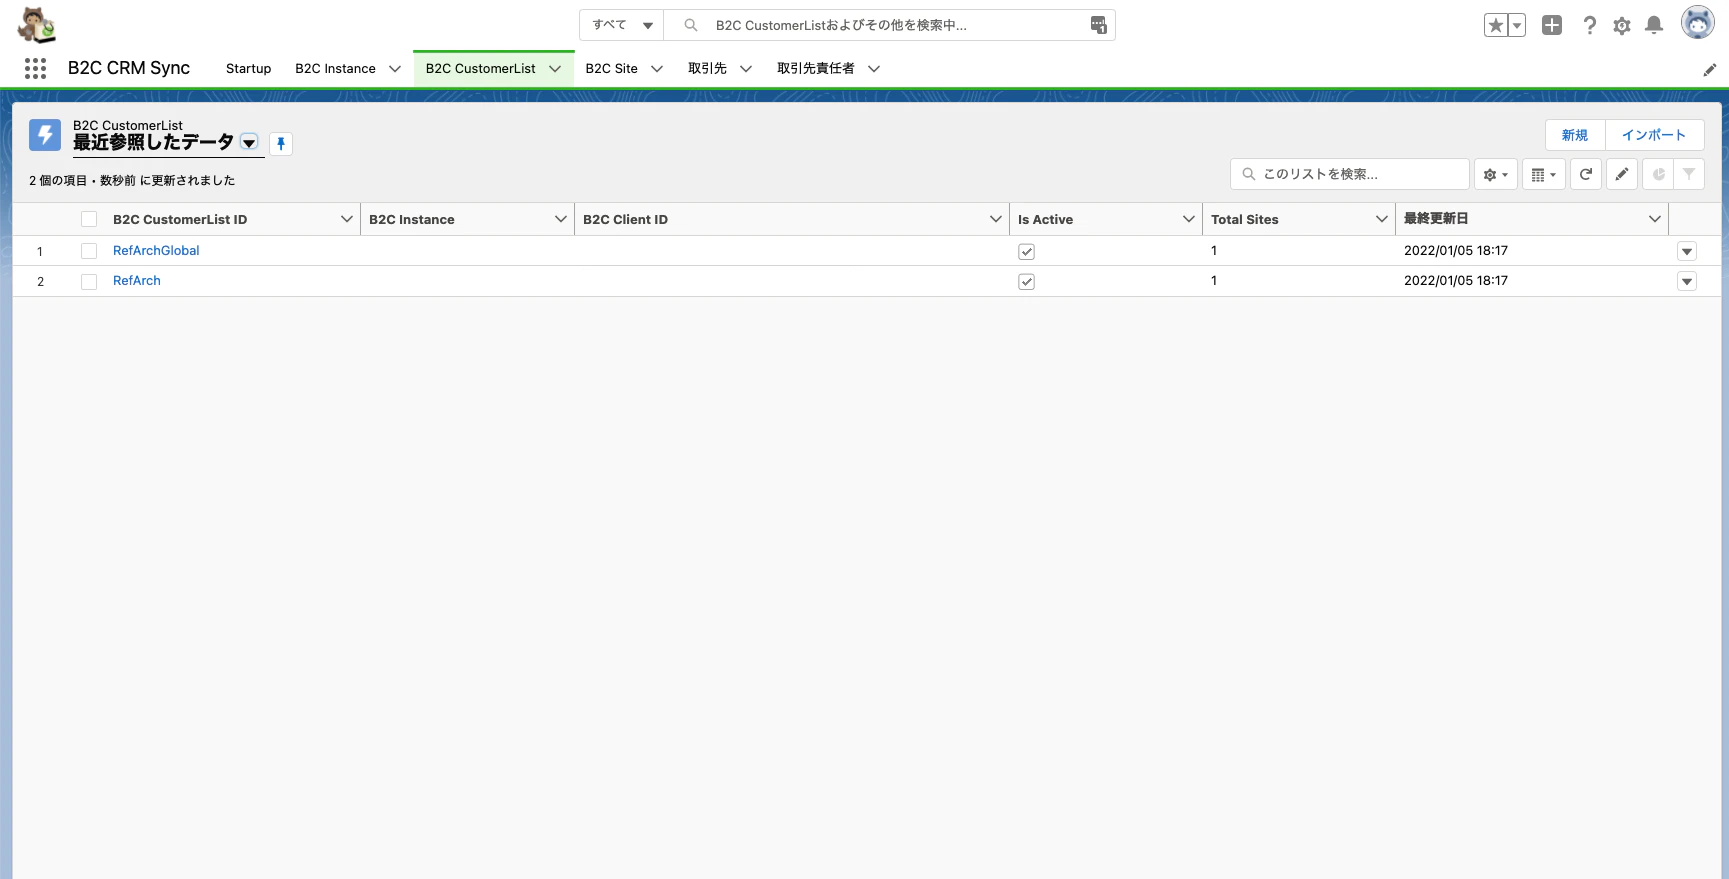Viewport: 1729px width, 879px height.
Task: Open the list view picker dropdown arrow
Action: click(x=249, y=143)
